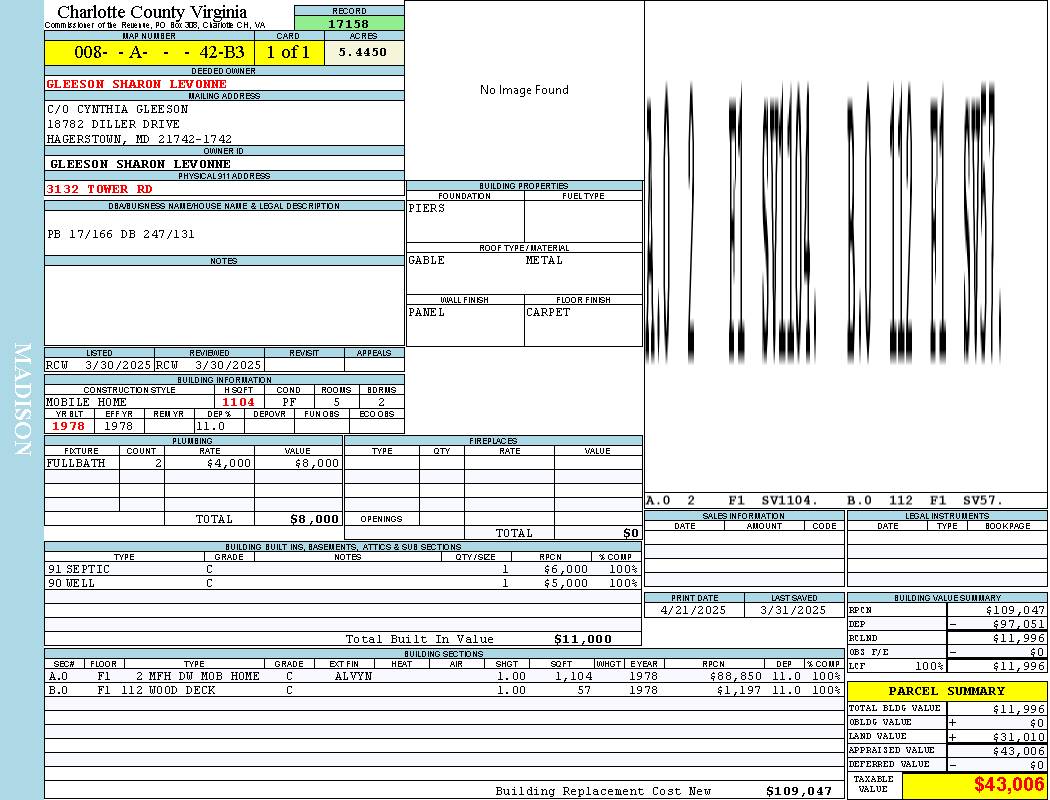Click the fireplaces total $0
Viewport: 1050px width, 800px height.
pos(631,533)
